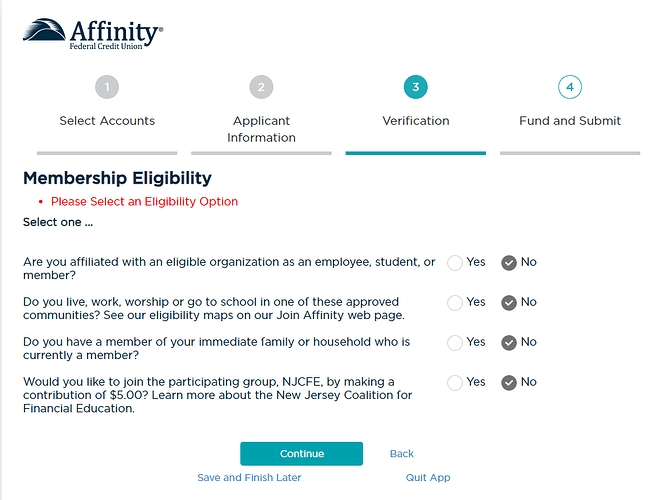Screen dimensions: 655x500
Task: Select Yes for eligible organization affiliation
Action: point(456,263)
